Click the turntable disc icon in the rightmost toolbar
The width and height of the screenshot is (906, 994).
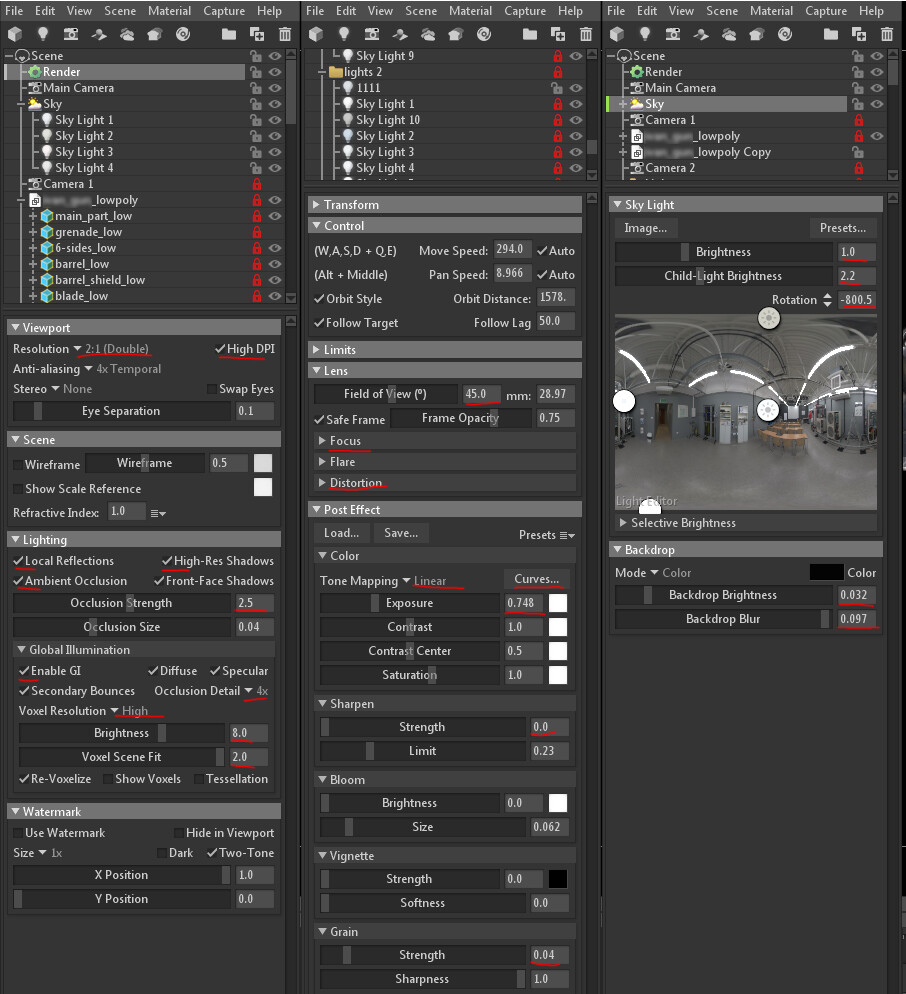785,34
